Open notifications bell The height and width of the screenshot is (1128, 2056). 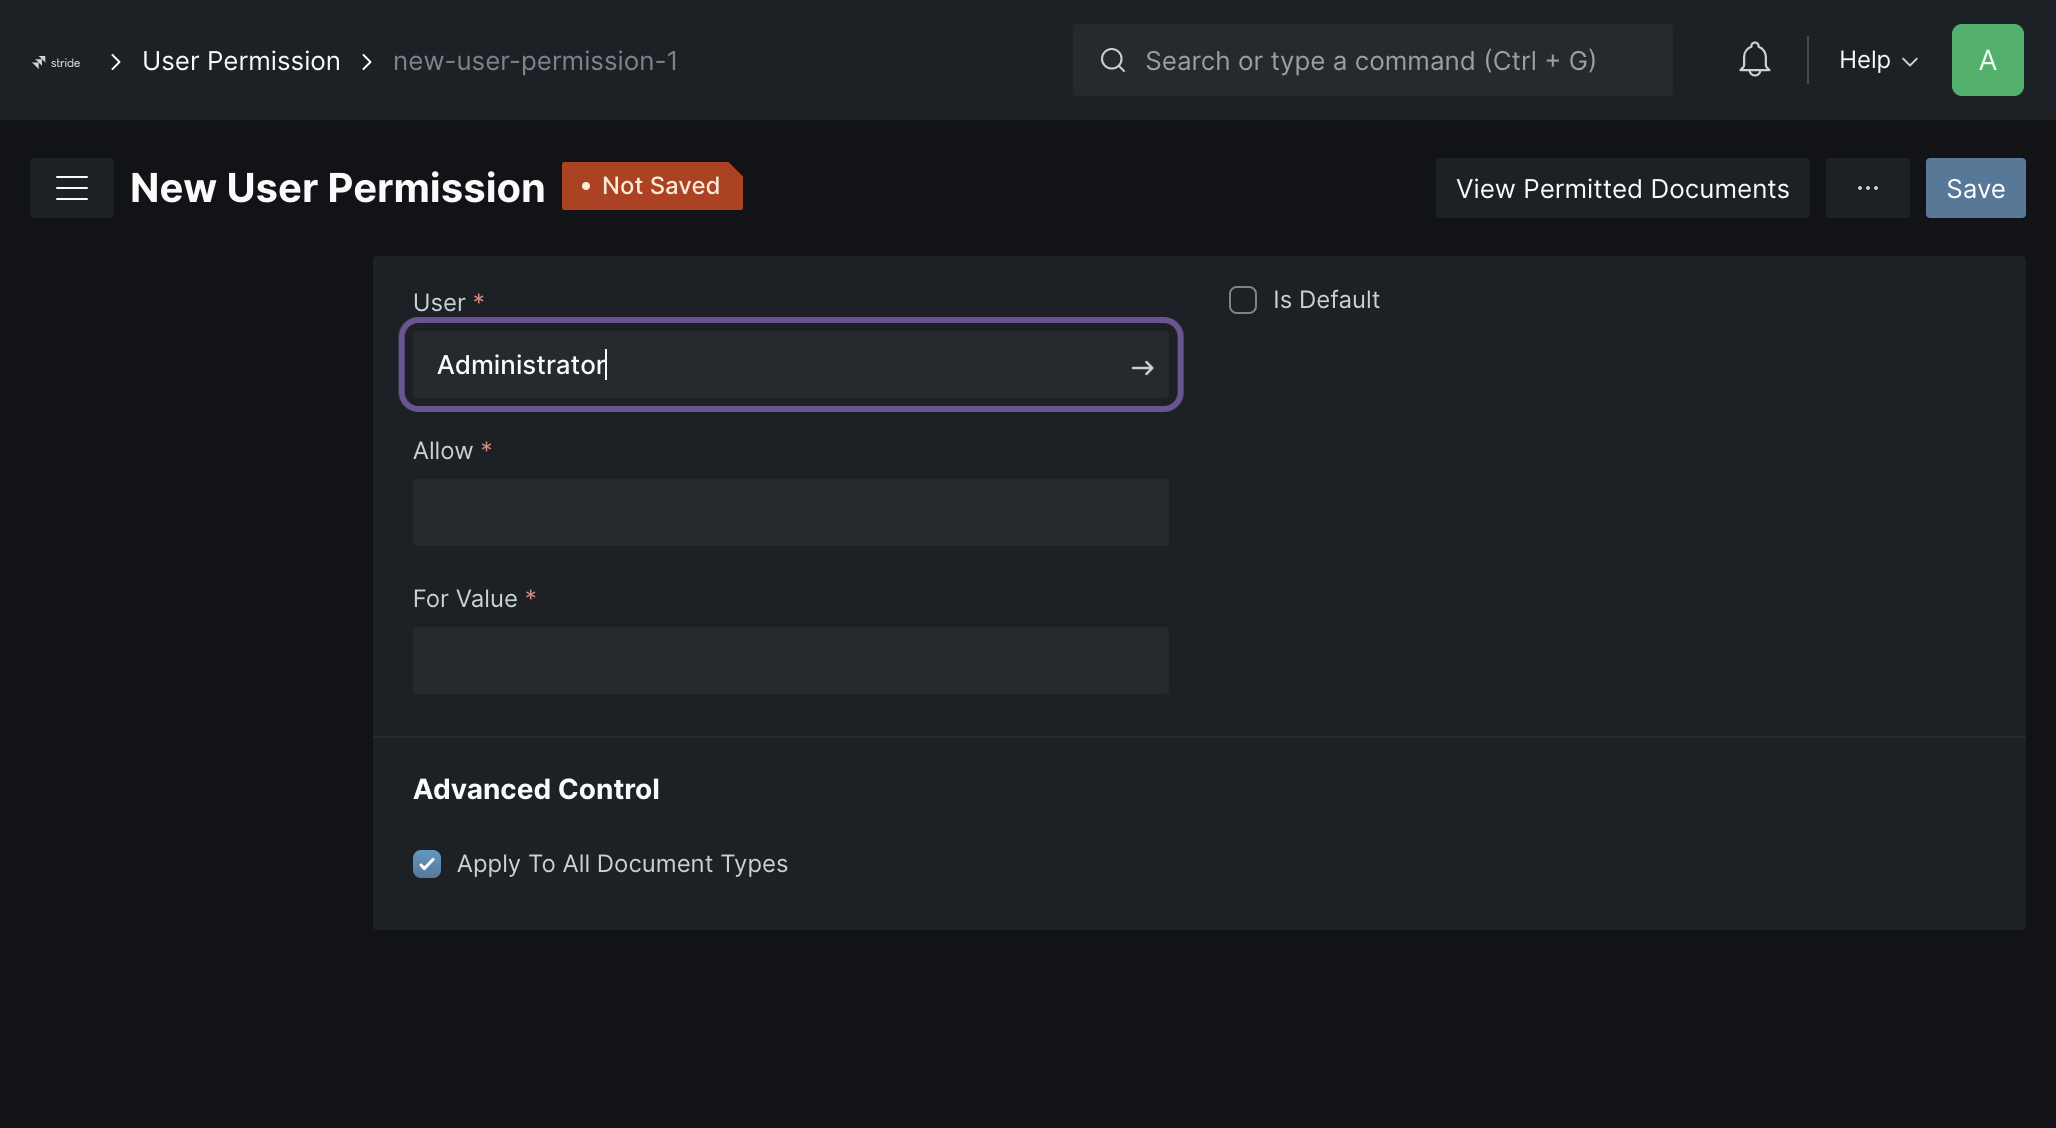coord(1754,60)
